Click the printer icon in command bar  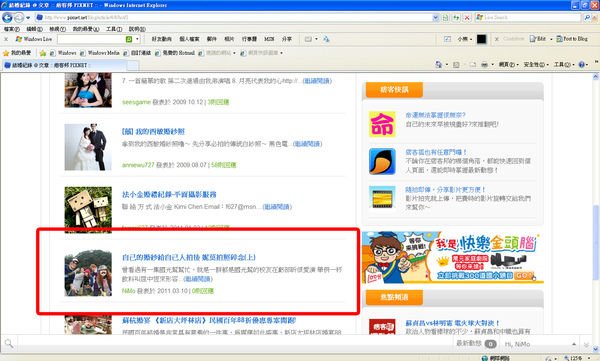click(484, 65)
